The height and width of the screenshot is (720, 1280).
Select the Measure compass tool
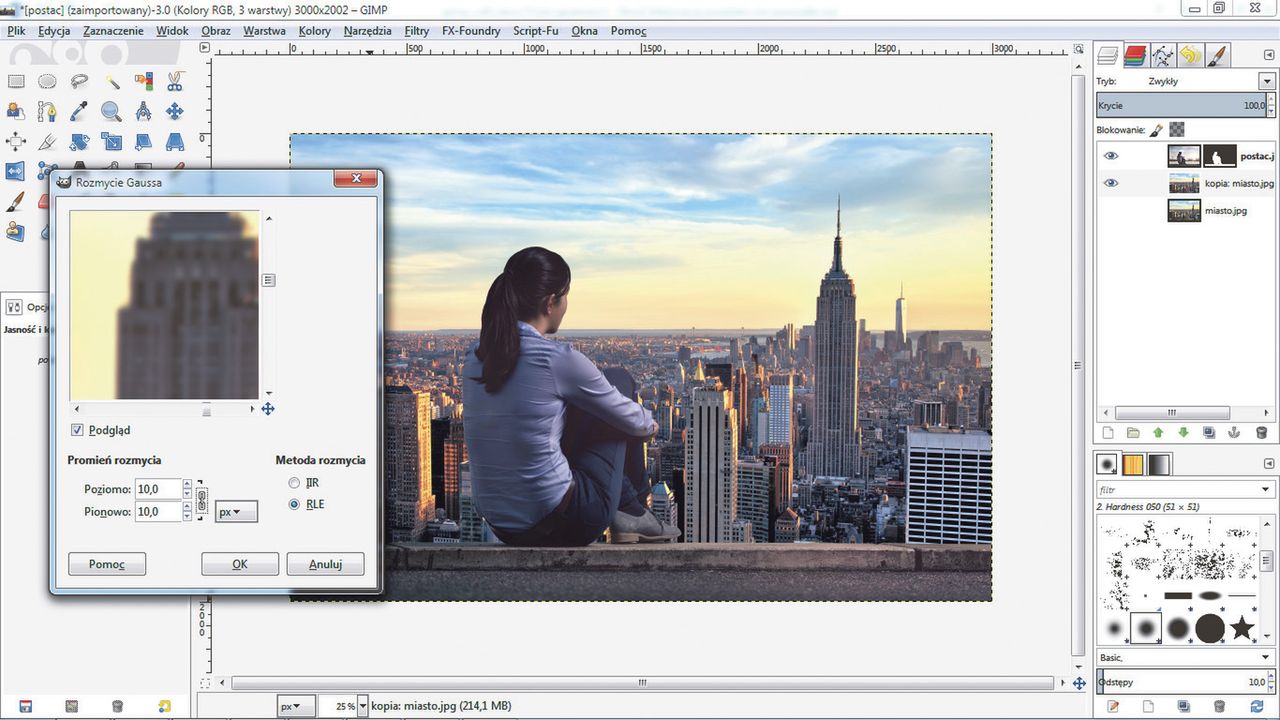pos(143,111)
